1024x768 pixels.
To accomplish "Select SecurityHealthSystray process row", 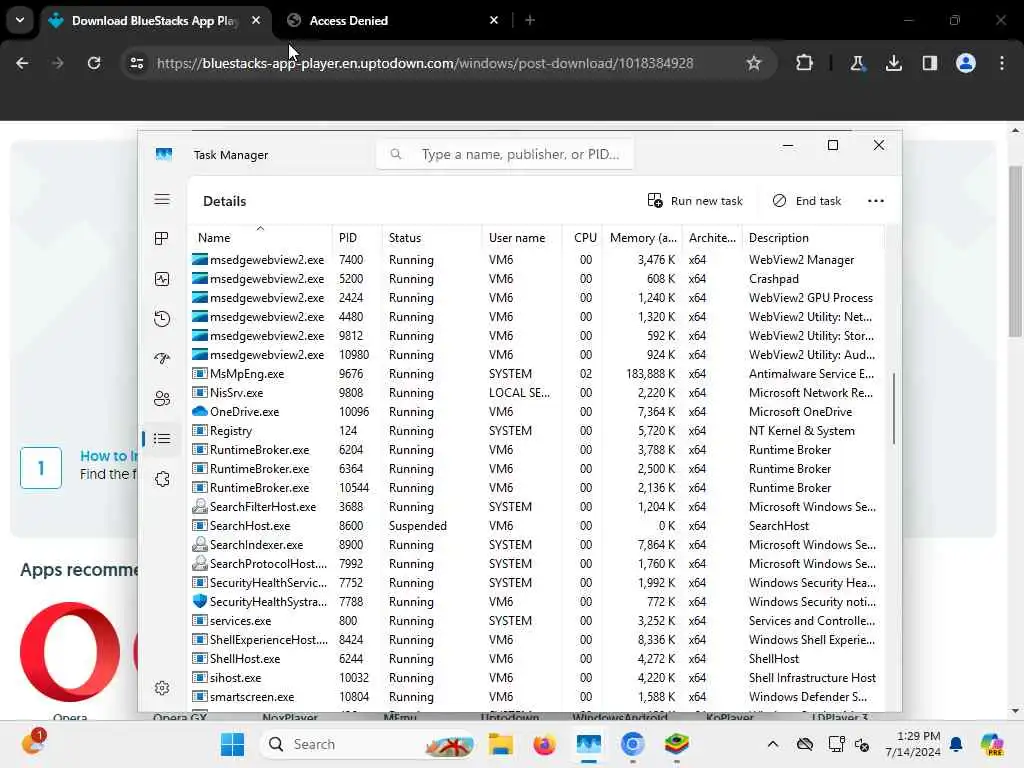I will tap(537, 601).
